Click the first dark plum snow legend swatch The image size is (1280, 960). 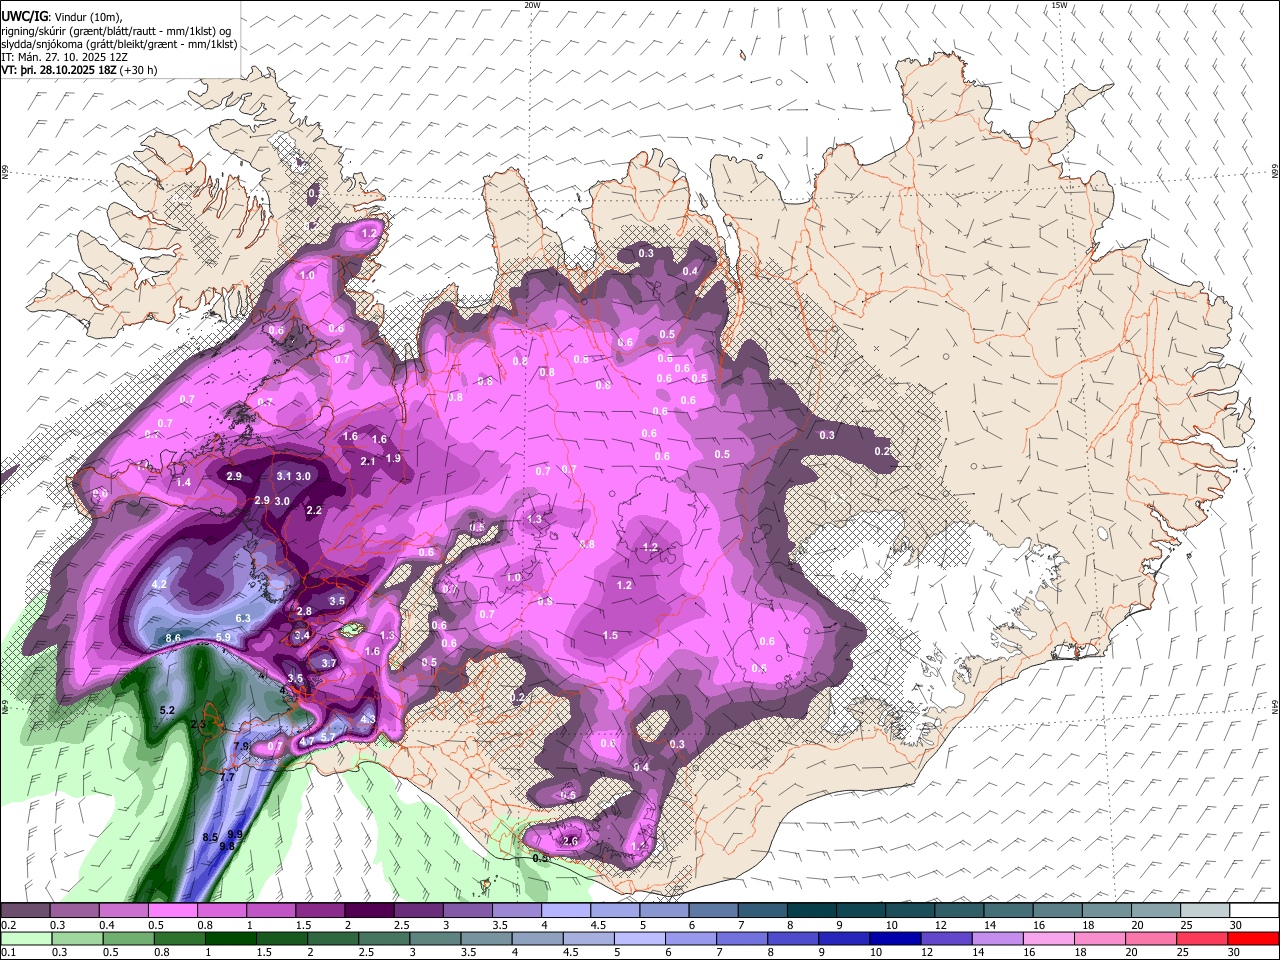coord(25,910)
